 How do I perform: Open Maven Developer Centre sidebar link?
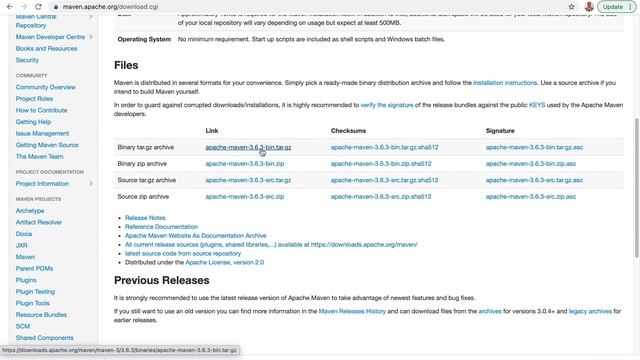click(50, 37)
